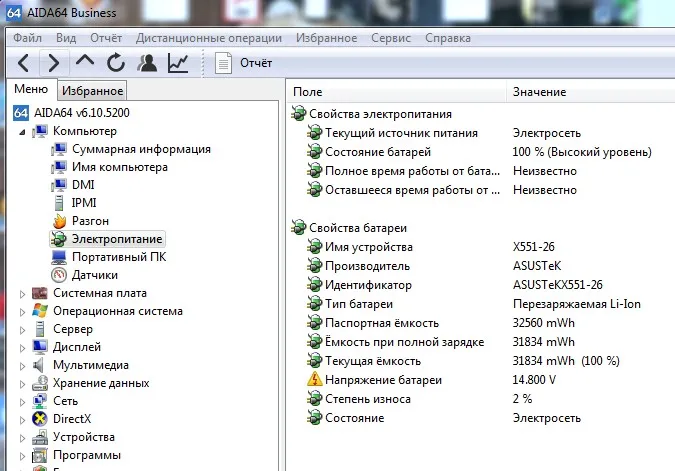Sort by the Поле column header
The image size is (675, 471).
point(396,92)
